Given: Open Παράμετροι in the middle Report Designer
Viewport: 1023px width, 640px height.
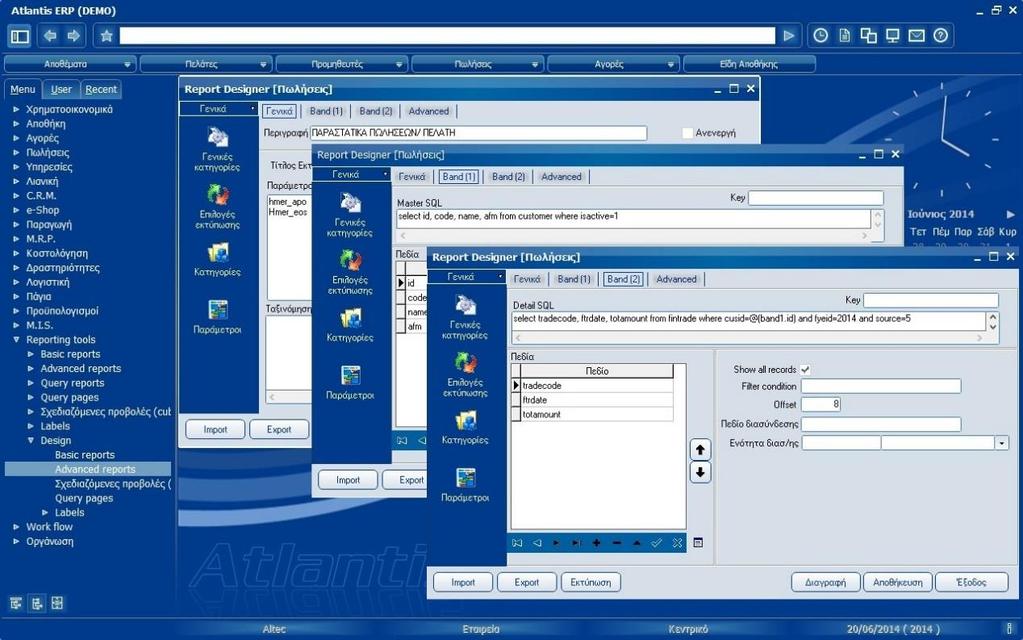Looking at the screenshot, I should [350, 383].
